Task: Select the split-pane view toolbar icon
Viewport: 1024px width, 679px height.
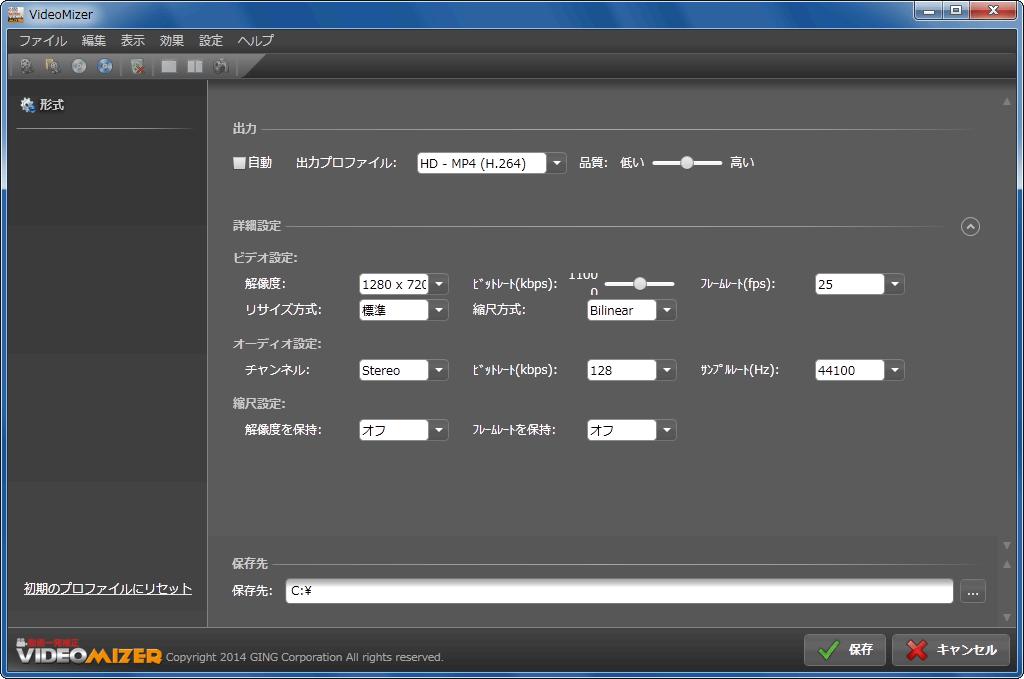Action: [x=195, y=66]
